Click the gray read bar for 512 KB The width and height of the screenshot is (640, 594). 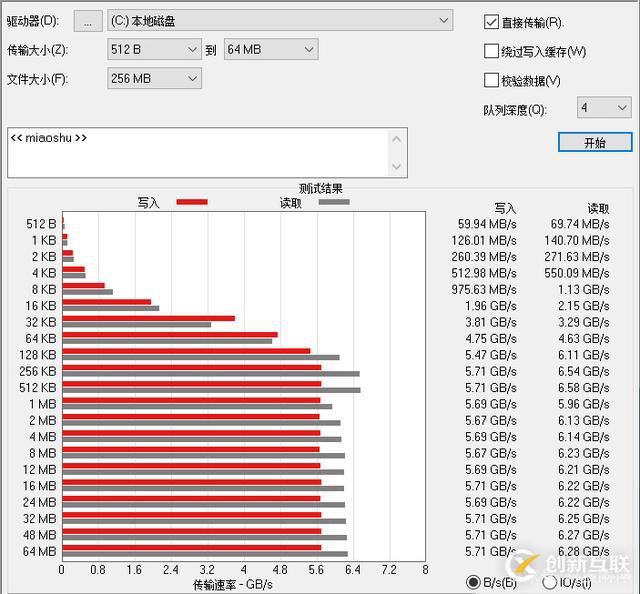(x=210, y=390)
